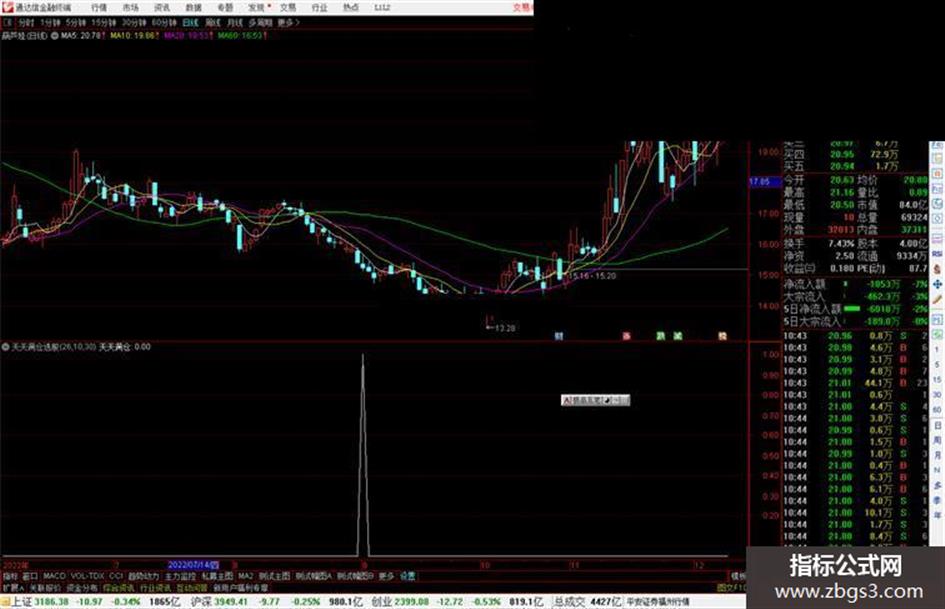Open the 资讯 menu
Viewport: 945px width, 609px height.
162,7
